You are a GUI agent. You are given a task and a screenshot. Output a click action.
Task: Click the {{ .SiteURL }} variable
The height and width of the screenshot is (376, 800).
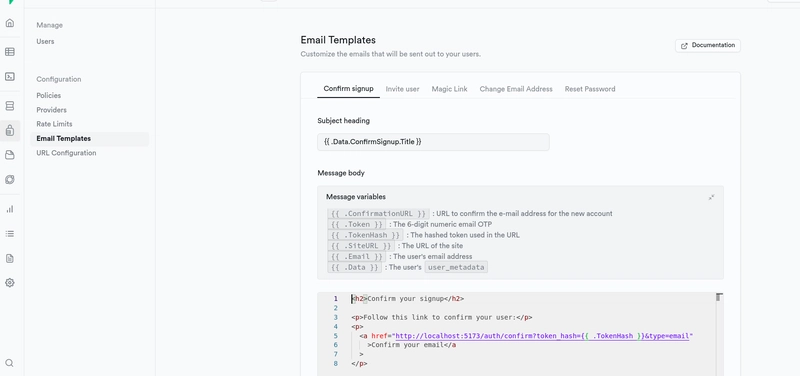361,246
